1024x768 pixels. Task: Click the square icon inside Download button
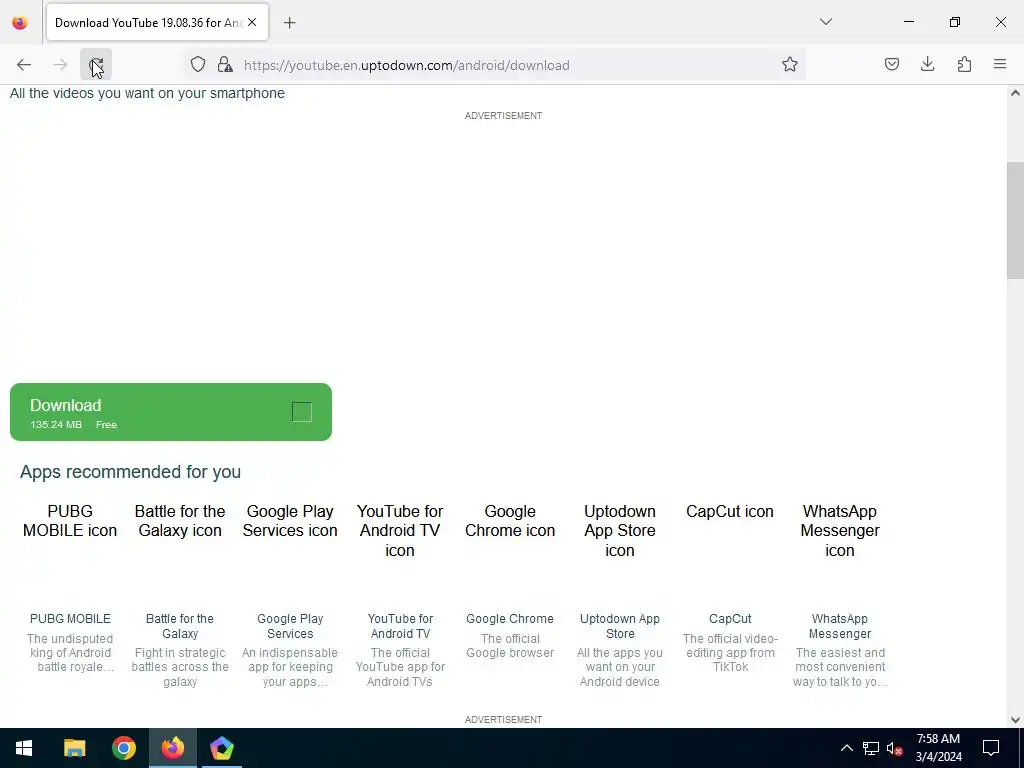click(x=302, y=412)
